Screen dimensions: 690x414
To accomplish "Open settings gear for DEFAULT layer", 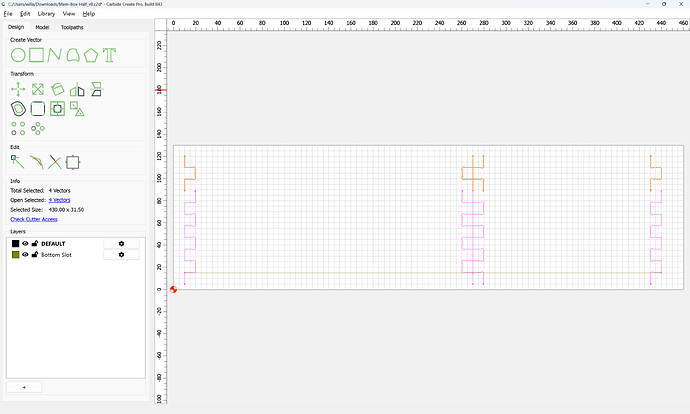I will [x=121, y=243].
